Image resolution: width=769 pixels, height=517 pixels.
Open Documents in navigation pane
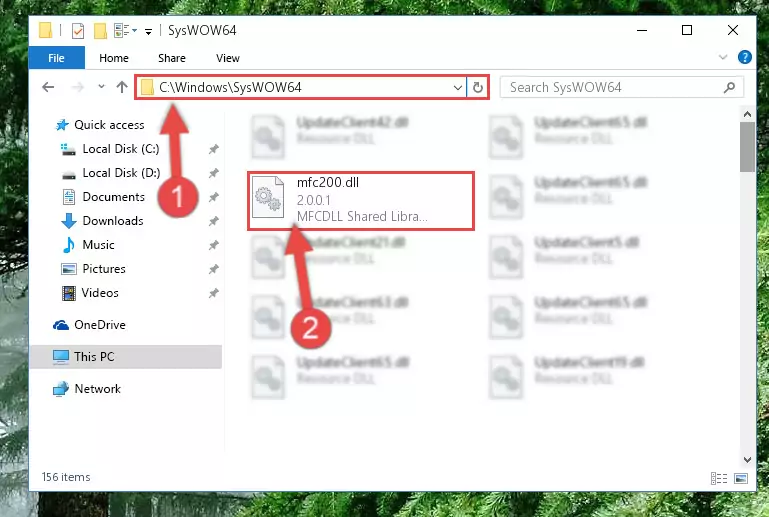click(x=113, y=197)
